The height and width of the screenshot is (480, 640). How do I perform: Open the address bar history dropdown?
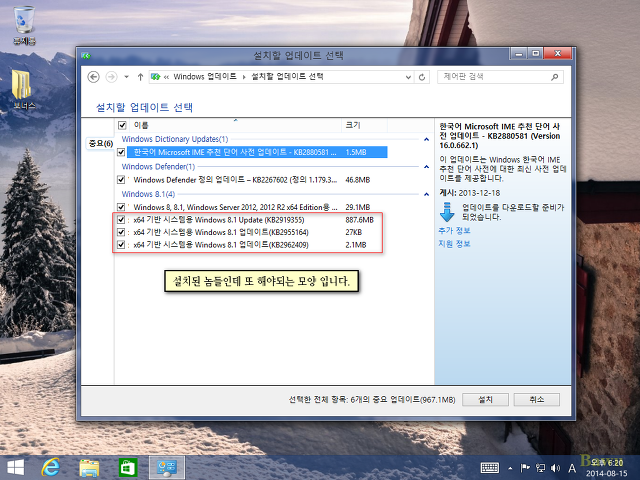[x=408, y=77]
